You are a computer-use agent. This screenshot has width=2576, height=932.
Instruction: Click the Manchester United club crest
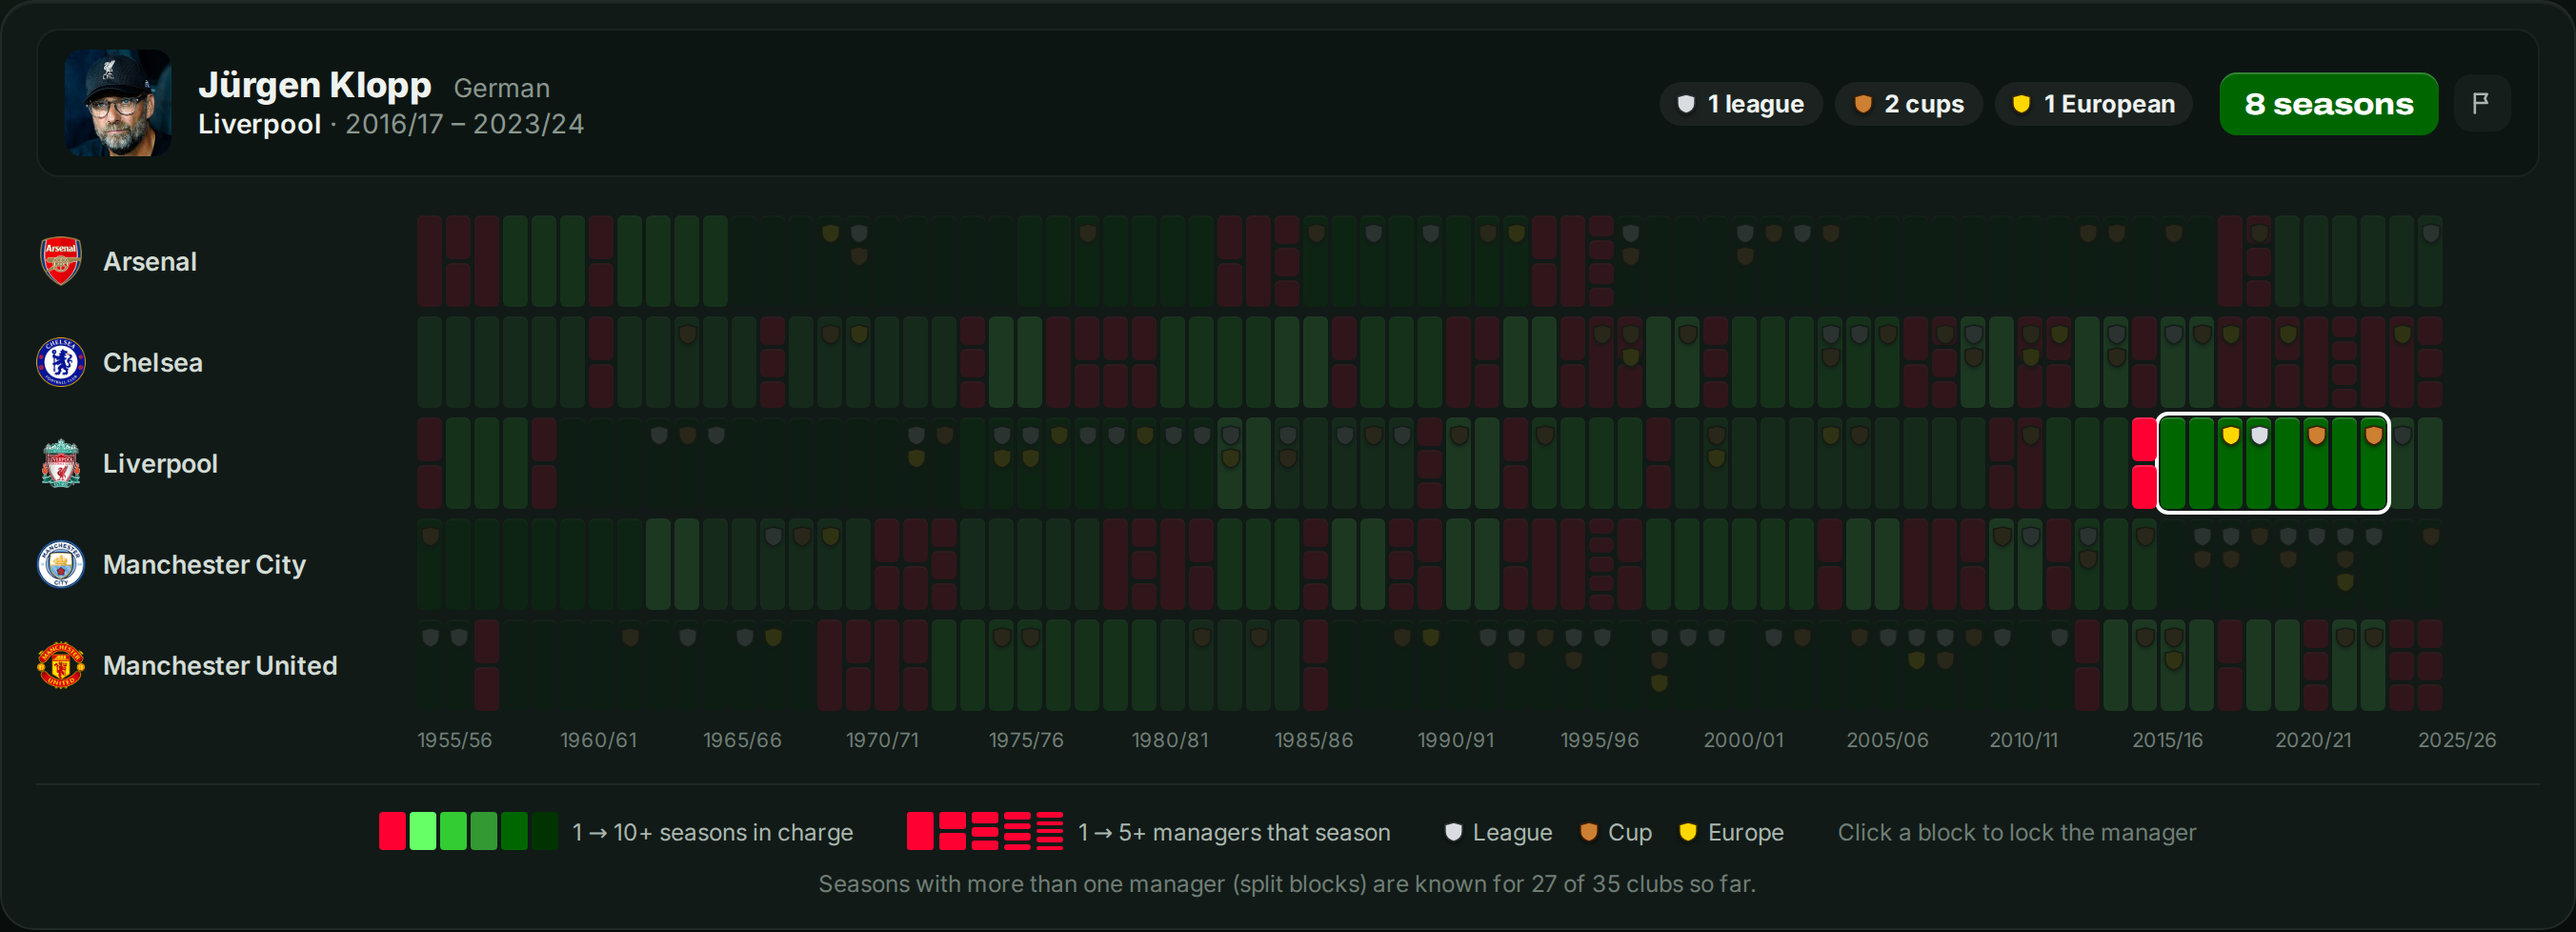(61, 665)
